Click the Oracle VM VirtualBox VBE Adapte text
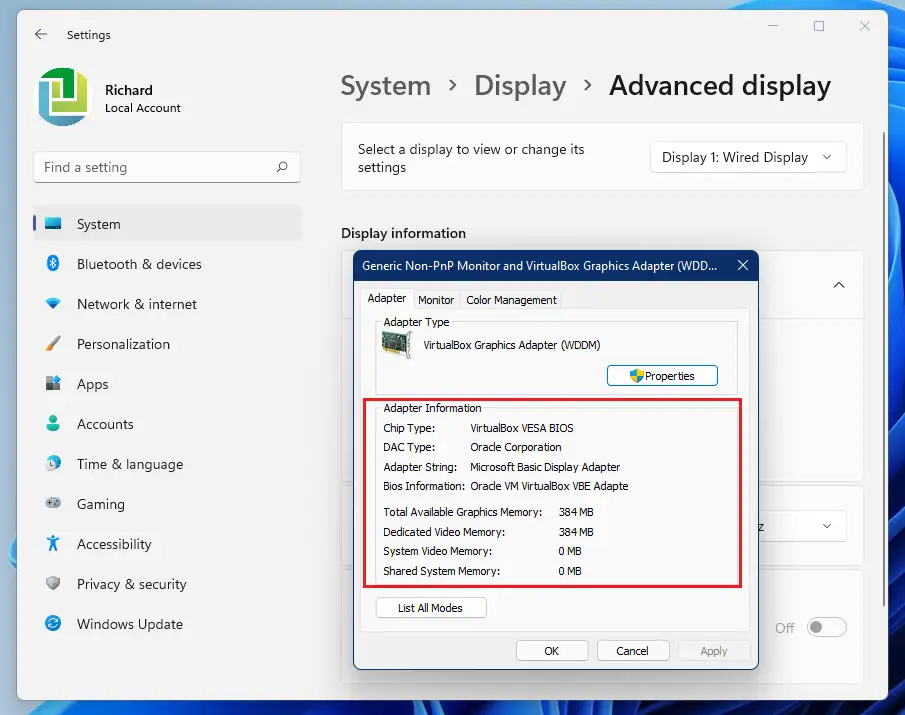905x715 pixels. [x=549, y=486]
